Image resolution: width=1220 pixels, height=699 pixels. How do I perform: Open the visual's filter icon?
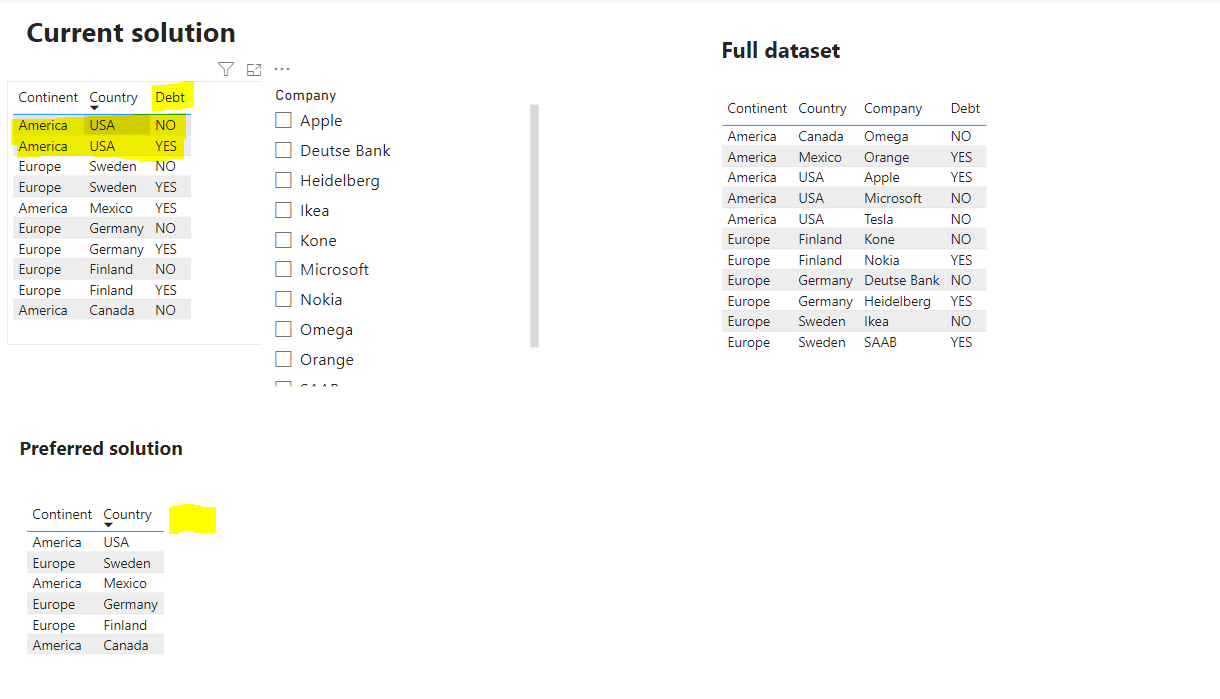[226, 69]
